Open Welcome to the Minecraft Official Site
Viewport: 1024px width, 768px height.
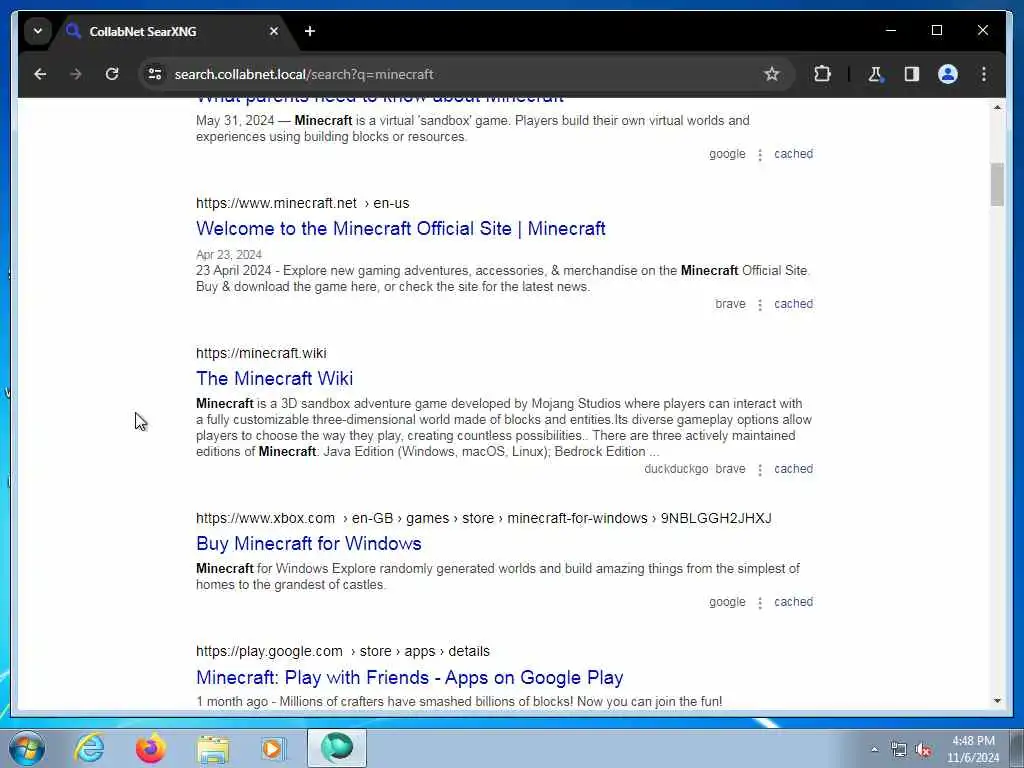point(400,229)
